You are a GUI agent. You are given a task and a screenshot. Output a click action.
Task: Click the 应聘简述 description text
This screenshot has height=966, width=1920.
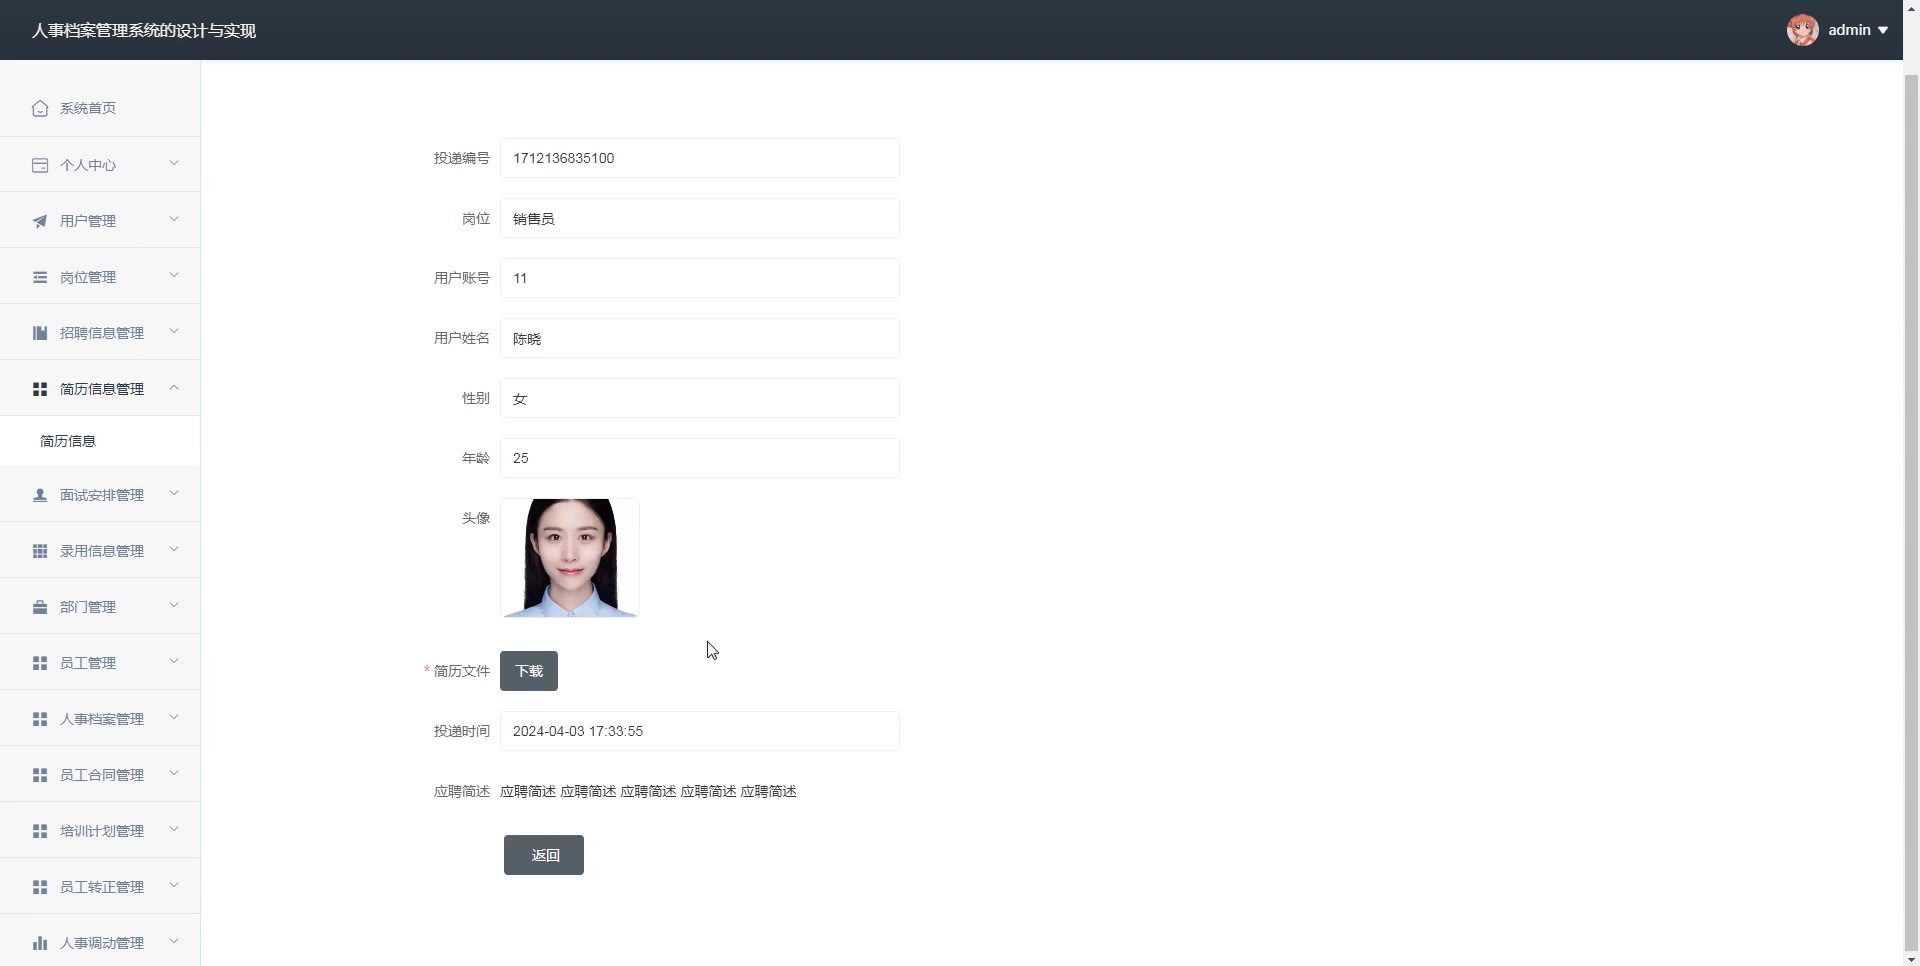(648, 791)
